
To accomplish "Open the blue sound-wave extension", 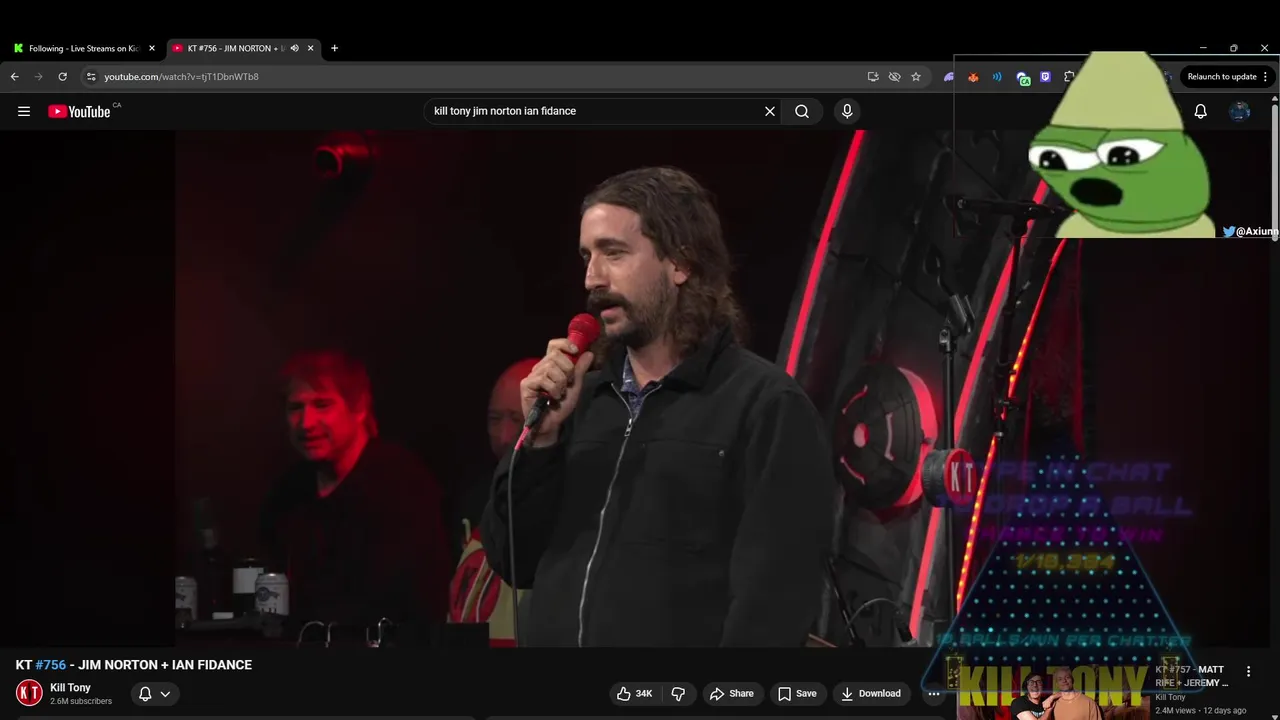I will pos(997,76).
